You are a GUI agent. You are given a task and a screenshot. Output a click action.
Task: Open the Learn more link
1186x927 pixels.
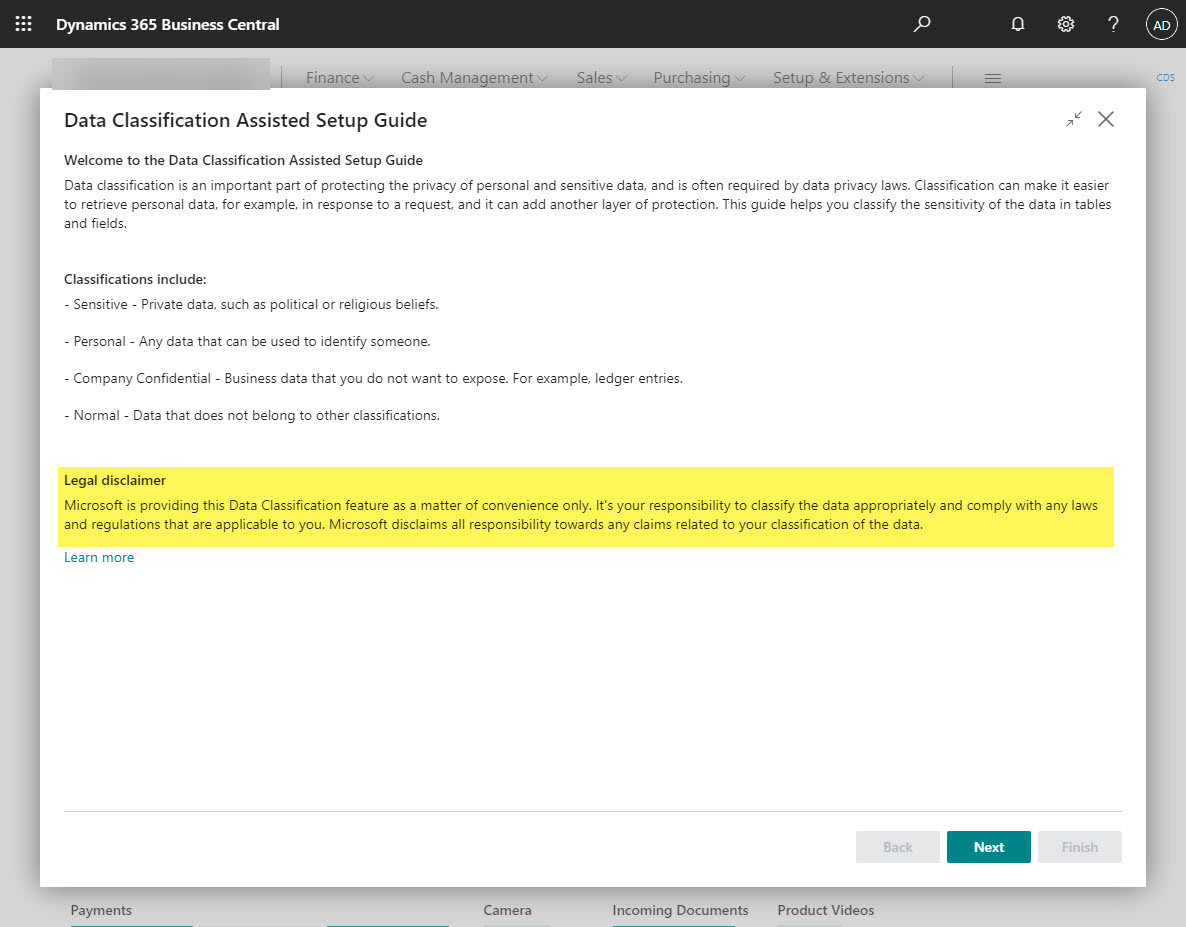[99, 557]
